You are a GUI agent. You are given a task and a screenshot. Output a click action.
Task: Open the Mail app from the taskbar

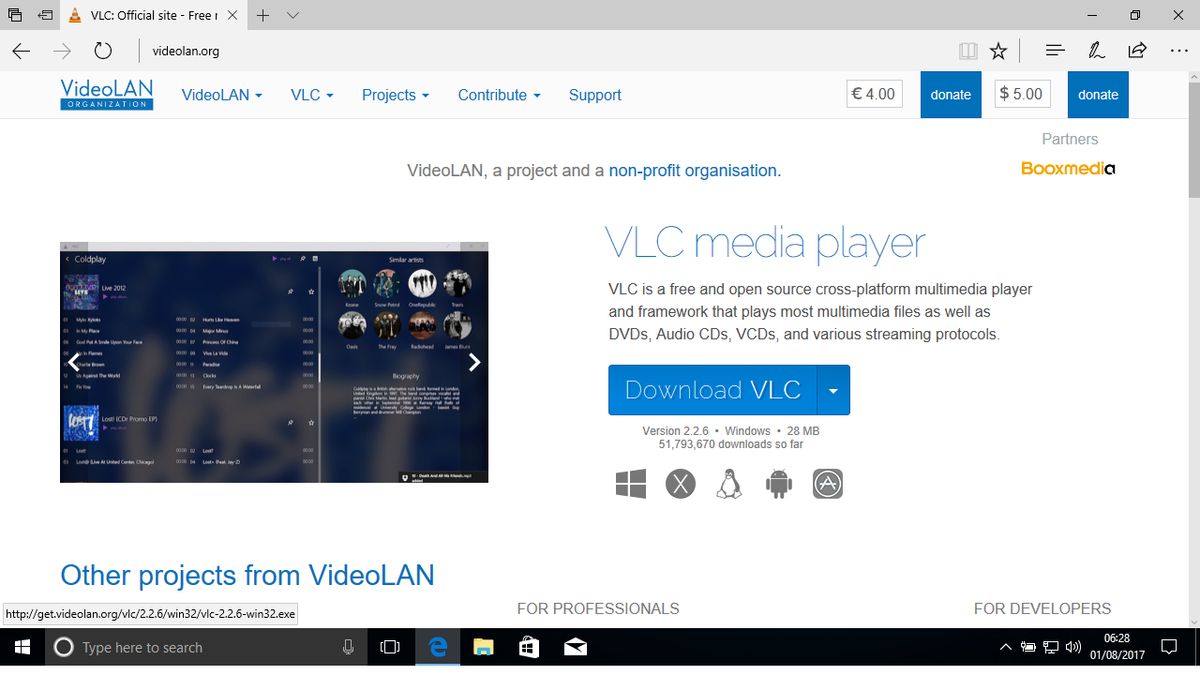coord(575,647)
